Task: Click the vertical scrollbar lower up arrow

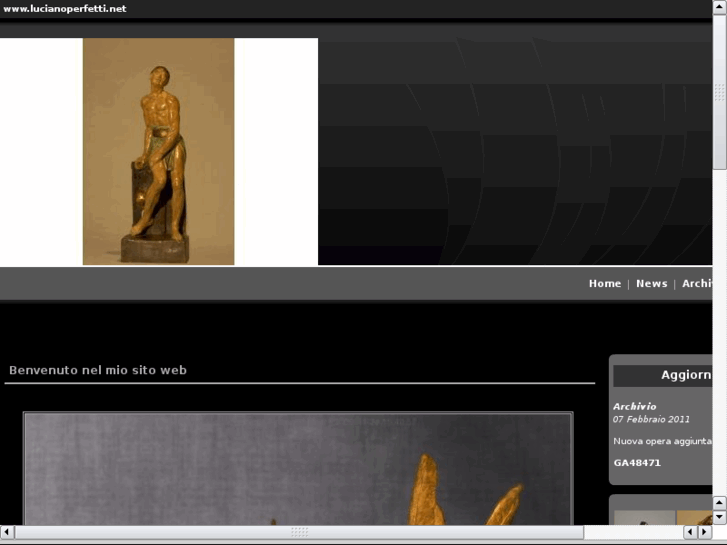Action: (720, 502)
